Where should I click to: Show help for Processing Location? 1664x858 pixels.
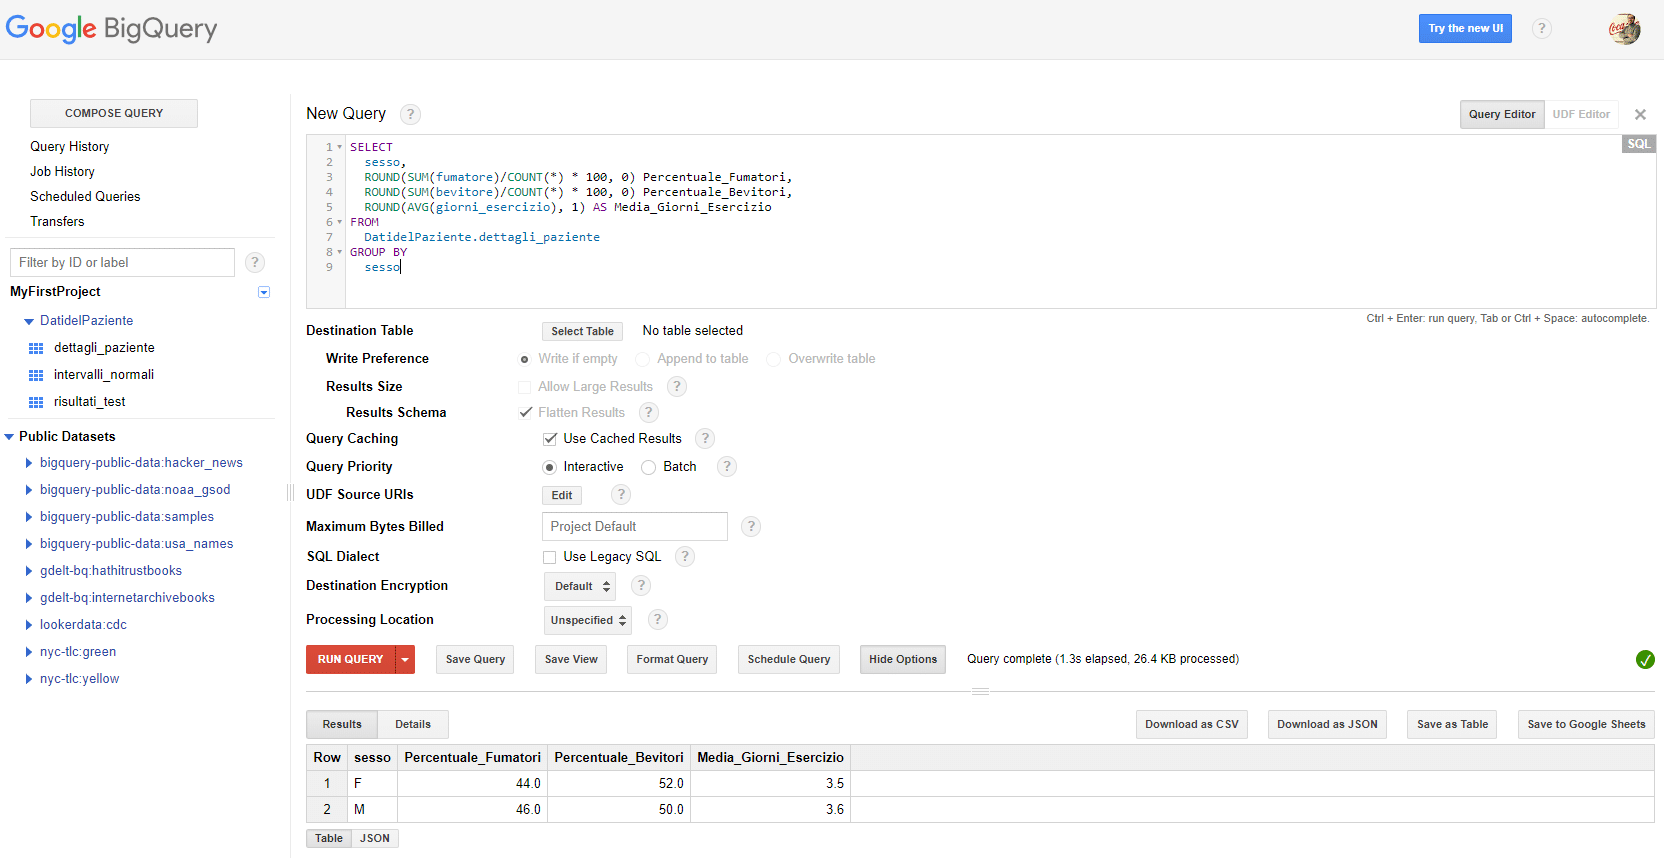coord(657,619)
